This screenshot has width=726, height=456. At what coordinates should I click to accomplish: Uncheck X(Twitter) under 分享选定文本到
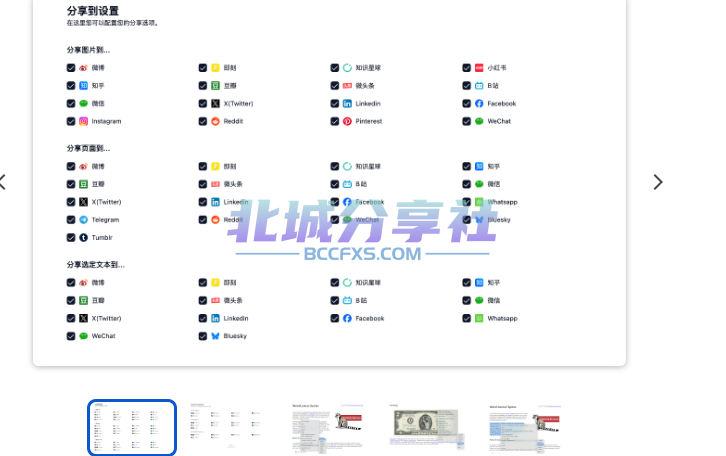[x=71, y=318]
